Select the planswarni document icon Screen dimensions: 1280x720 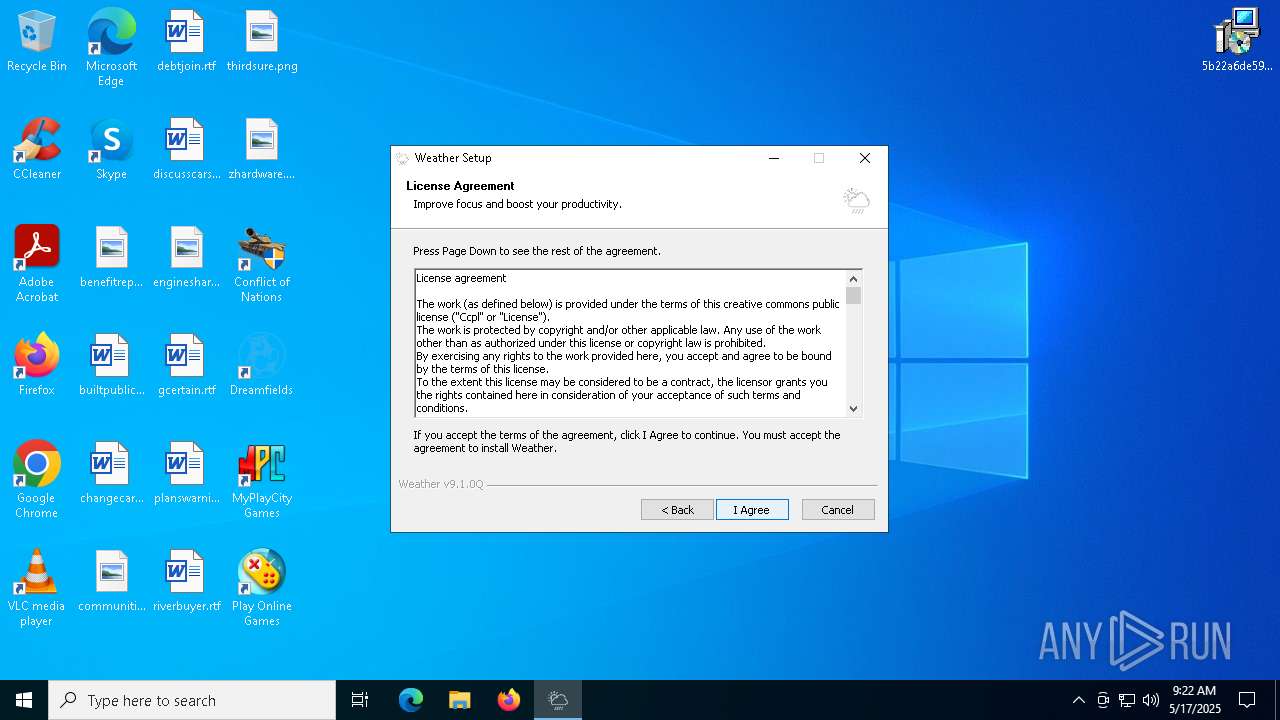(186, 473)
